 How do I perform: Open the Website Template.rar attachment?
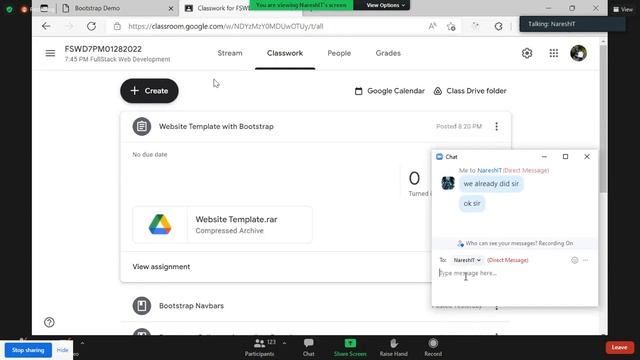point(222,224)
